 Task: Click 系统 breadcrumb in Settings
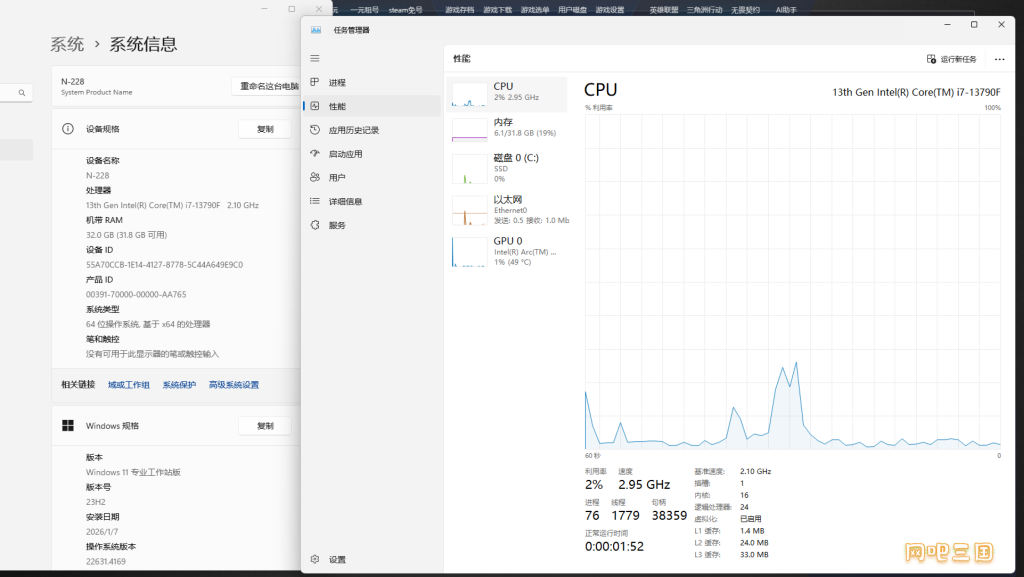click(x=67, y=44)
